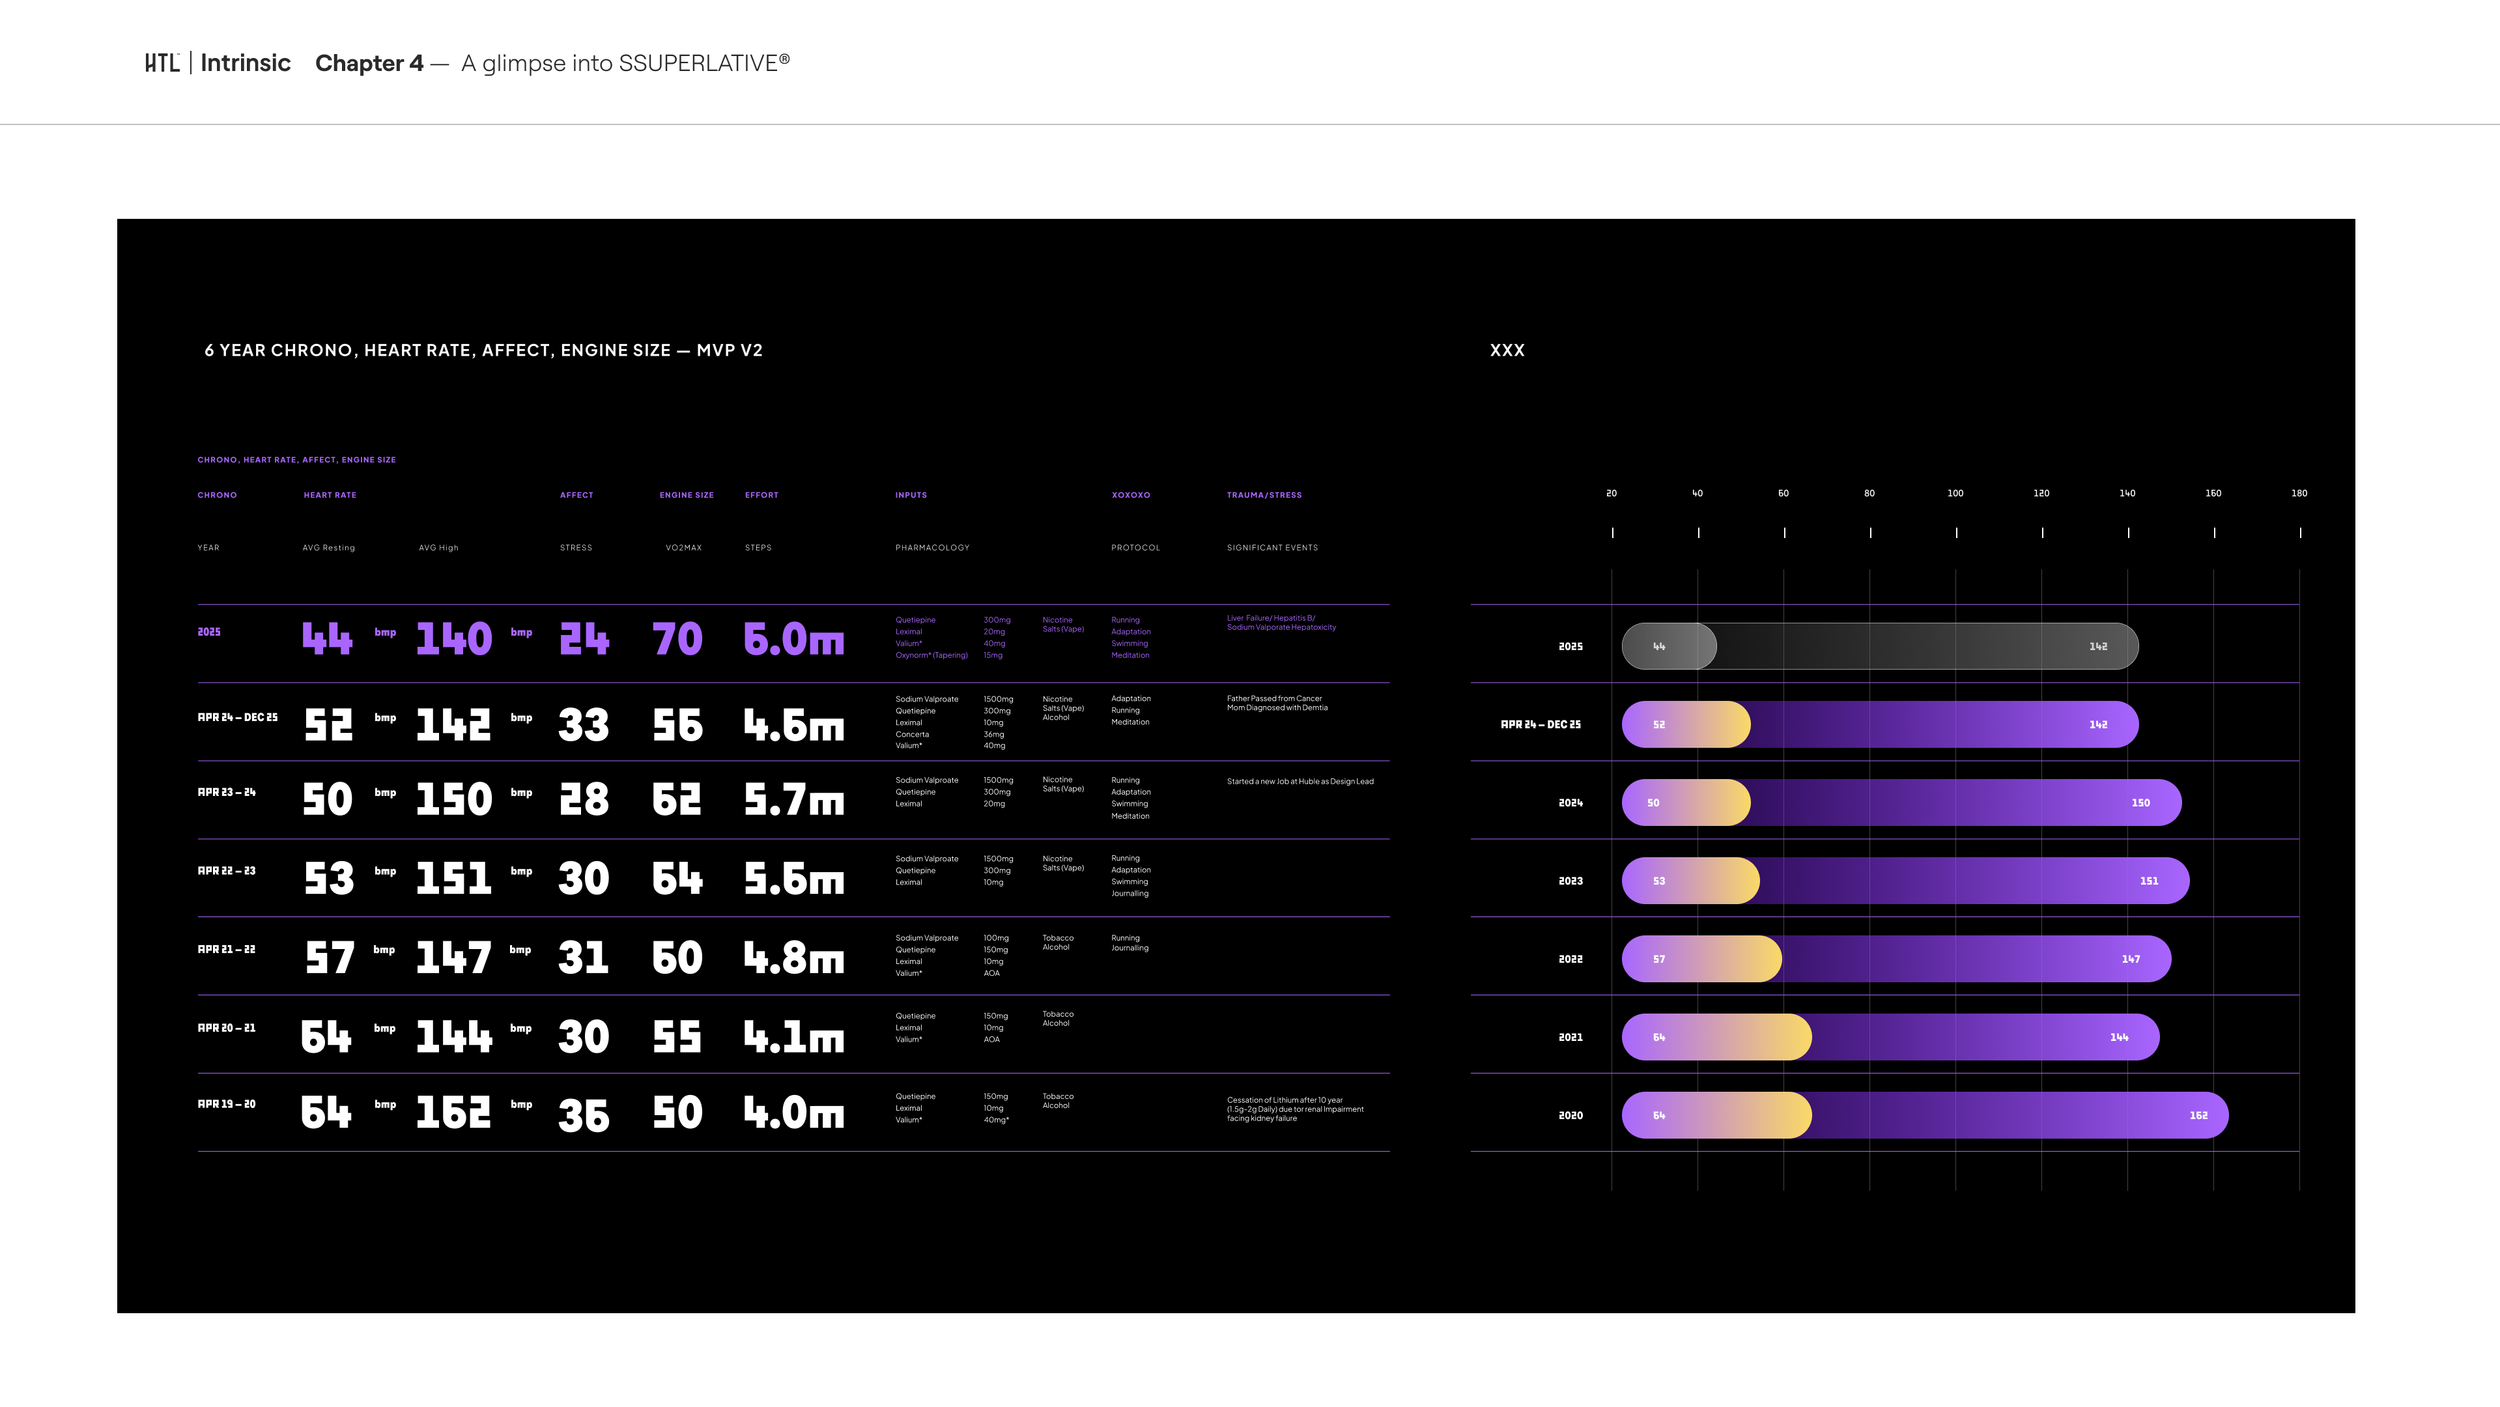Screen dimensions: 2500x1407
Task: Click the AFFECT column header
Action: (x=576, y=495)
